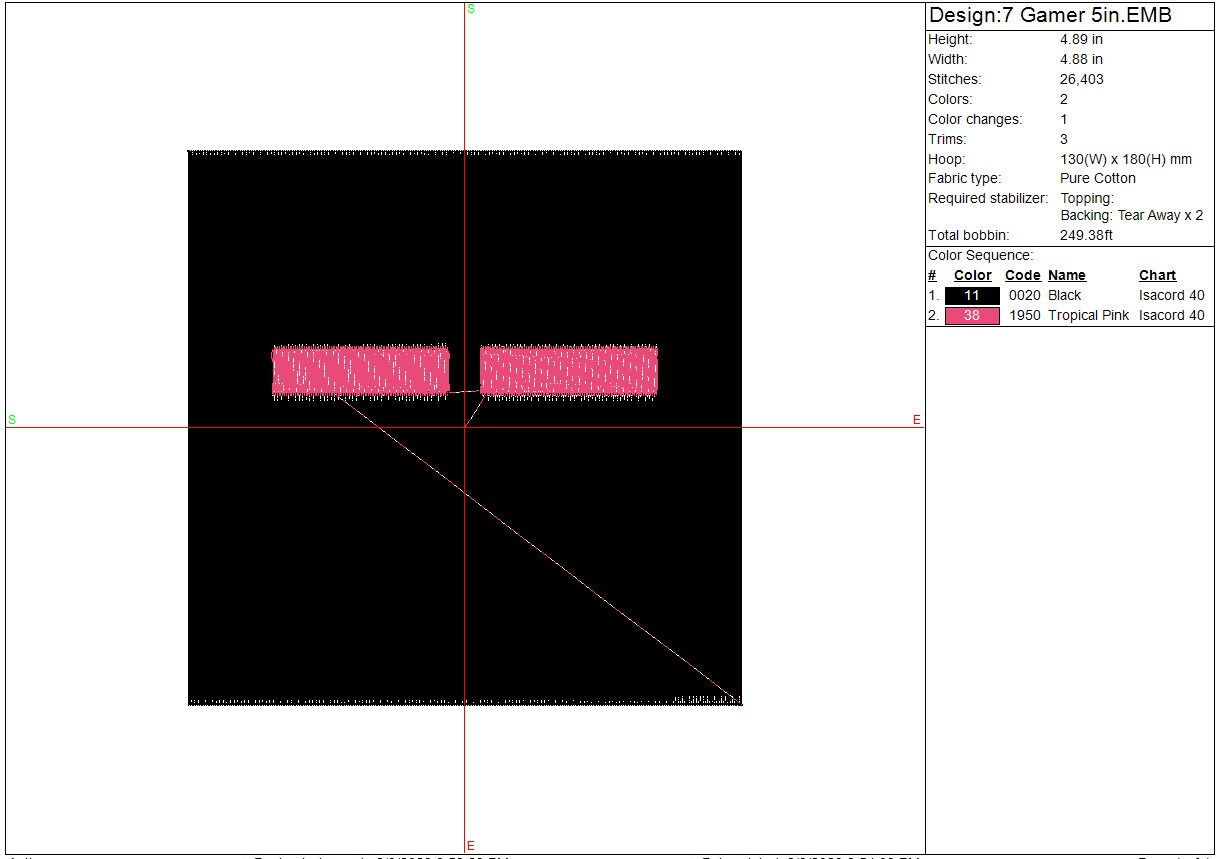The width and height of the screenshot is (1219, 859).
Task: Click the hoop size 130(W) x 180(H) mm
Action: (x=1125, y=160)
